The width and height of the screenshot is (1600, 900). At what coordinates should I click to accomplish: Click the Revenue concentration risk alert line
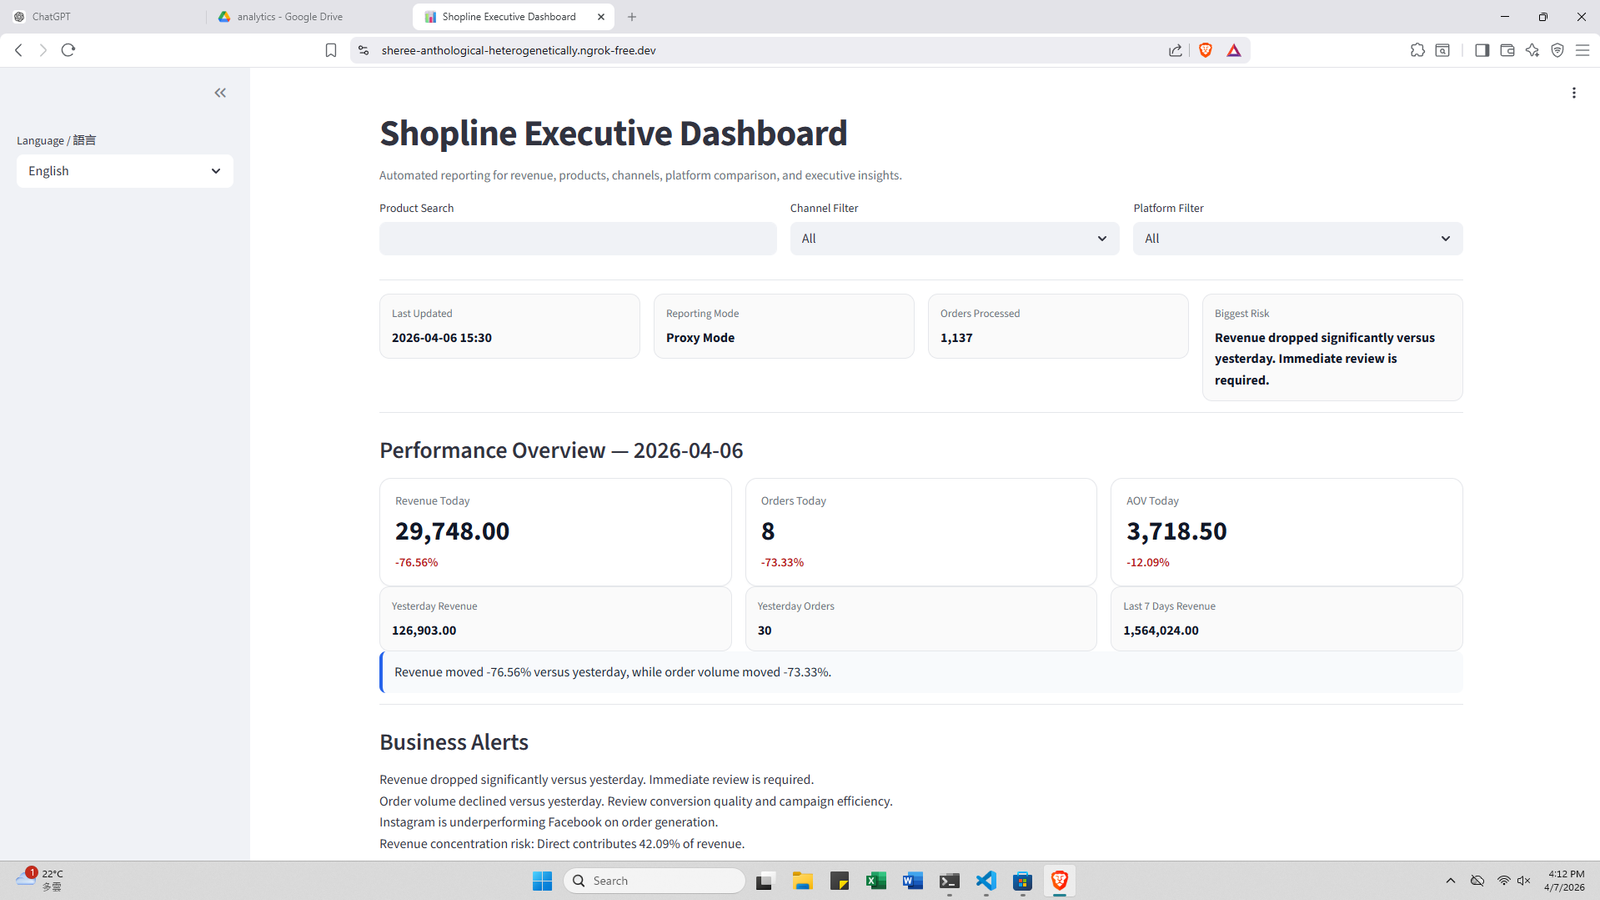(x=562, y=844)
